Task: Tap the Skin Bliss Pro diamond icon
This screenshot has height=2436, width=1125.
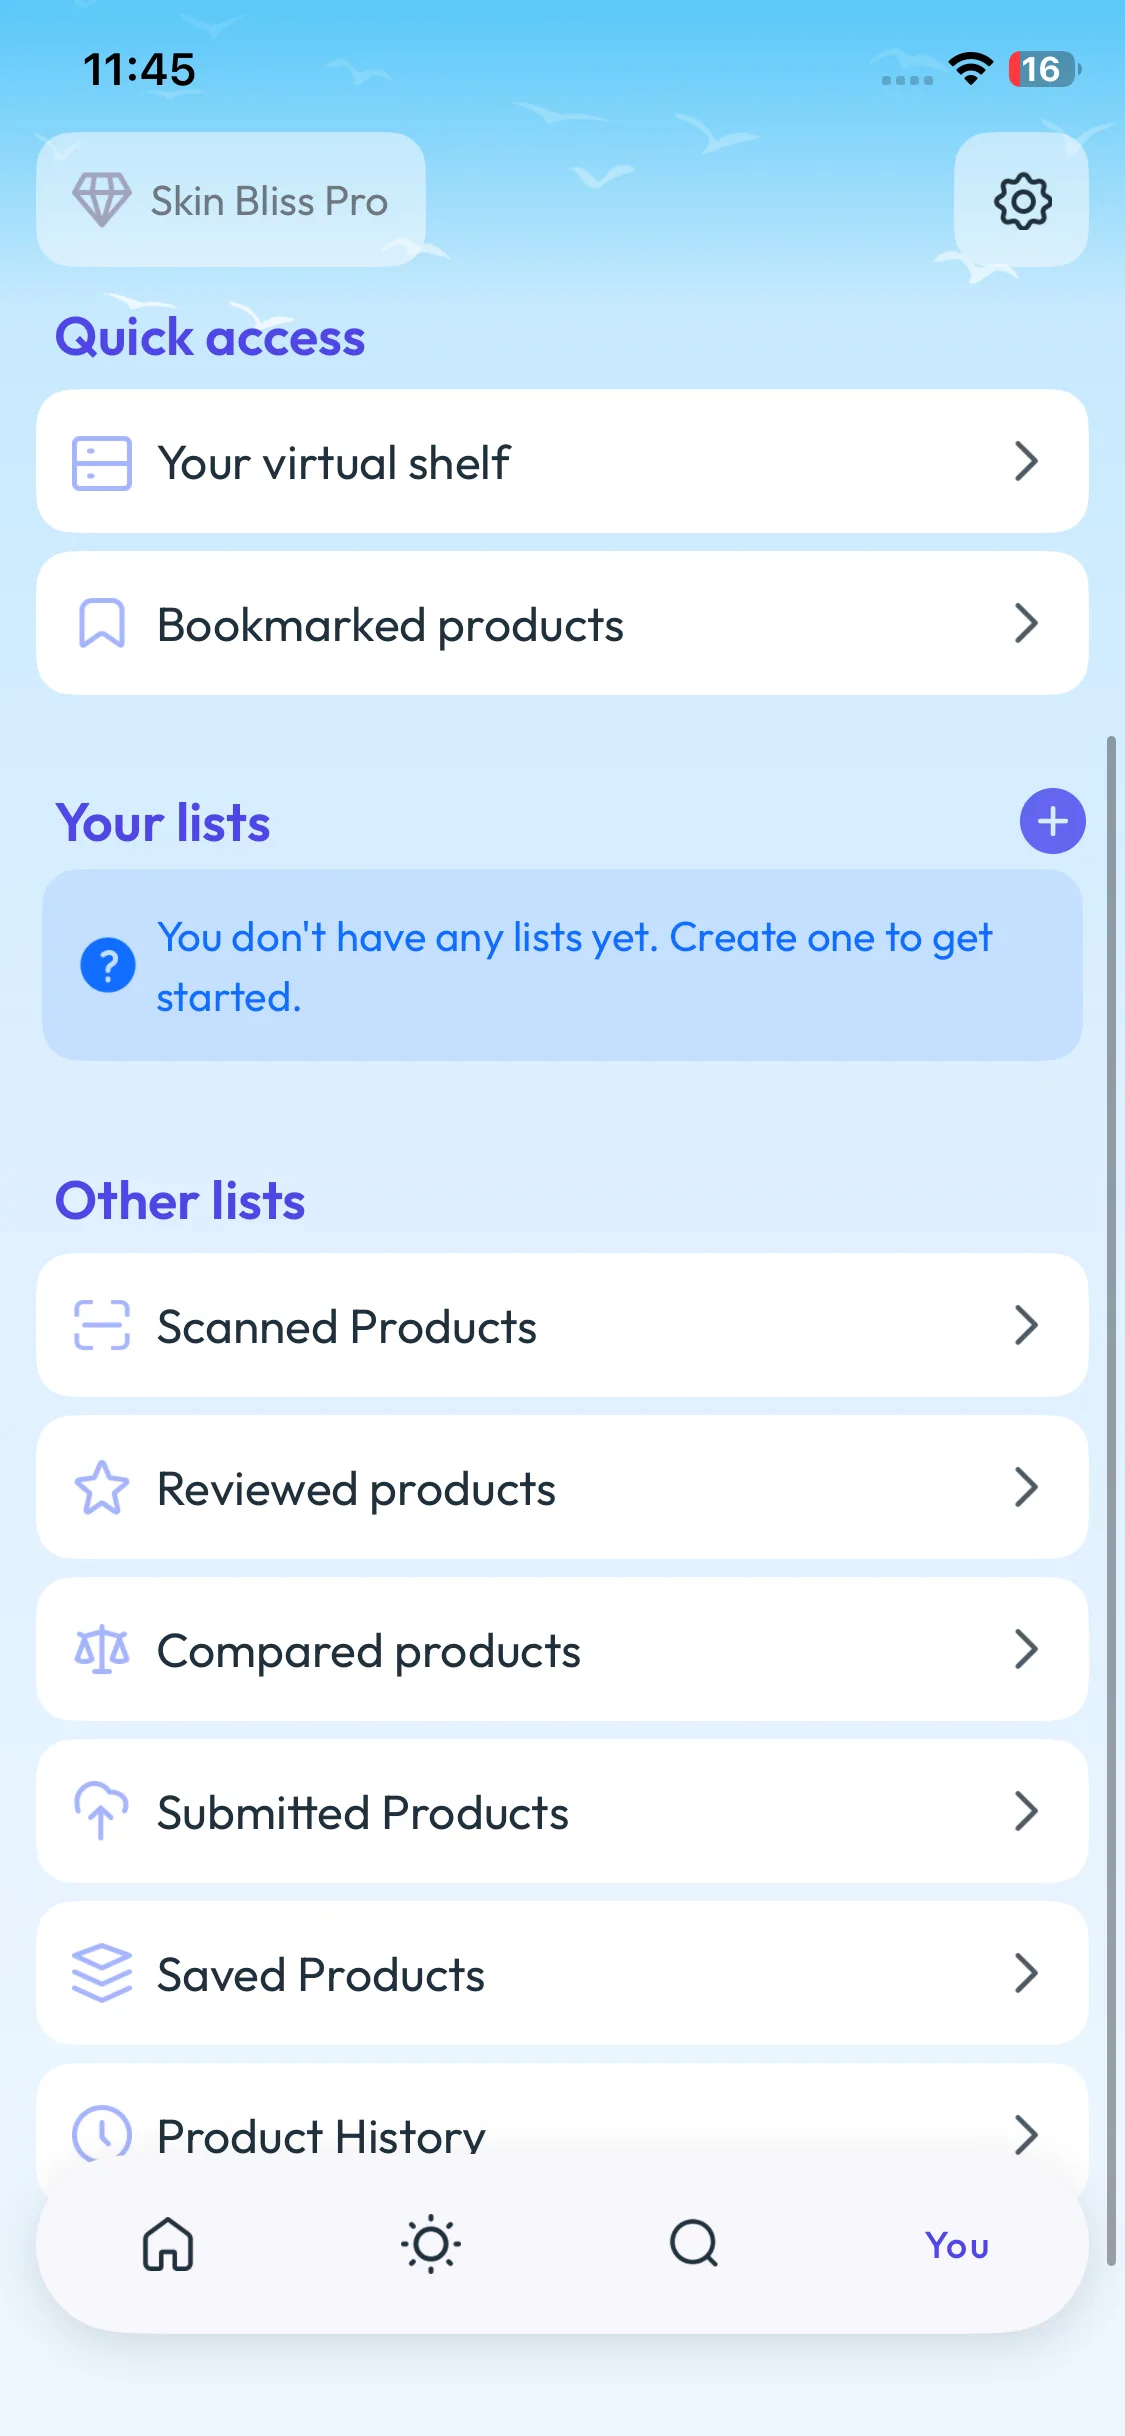Action: [x=101, y=200]
